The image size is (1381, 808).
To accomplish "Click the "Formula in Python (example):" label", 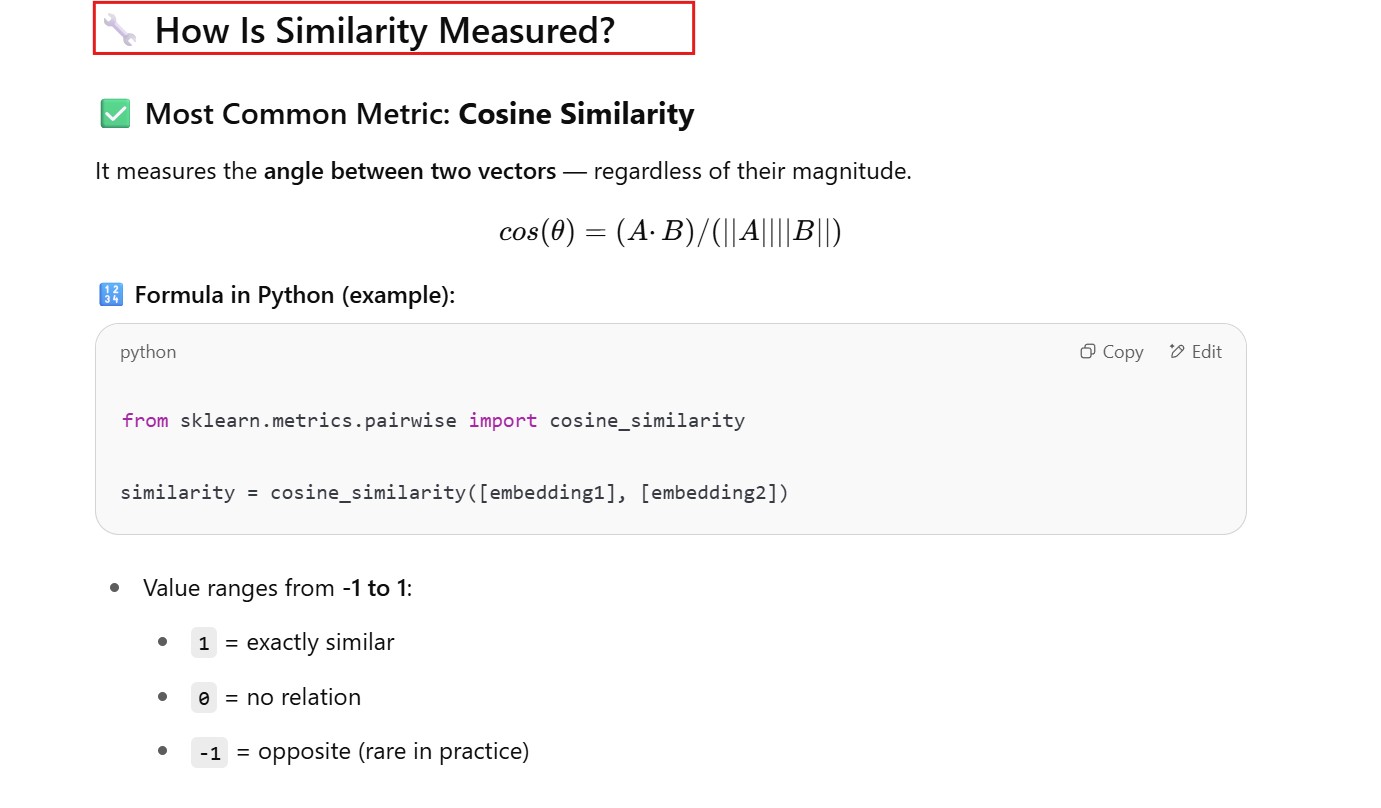I will point(294,296).
